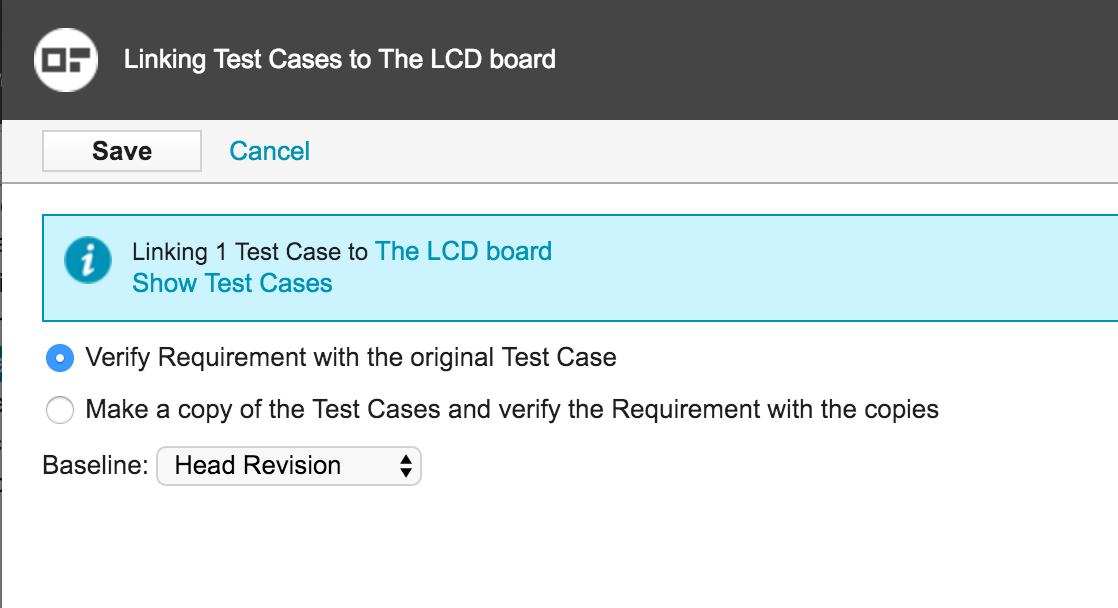Click the application logo icon in the header
Screen dimensions: 1118x608
64,58
